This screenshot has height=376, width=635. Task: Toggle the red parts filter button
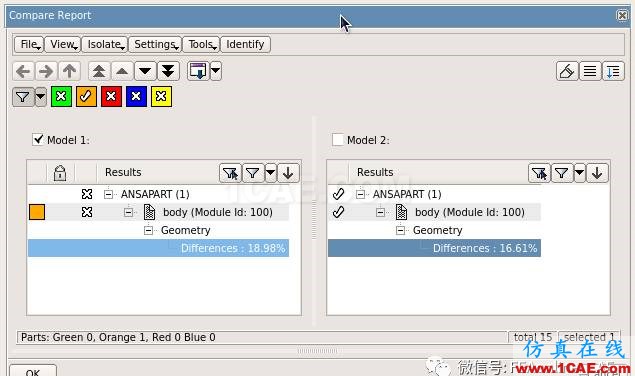[x=111, y=96]
